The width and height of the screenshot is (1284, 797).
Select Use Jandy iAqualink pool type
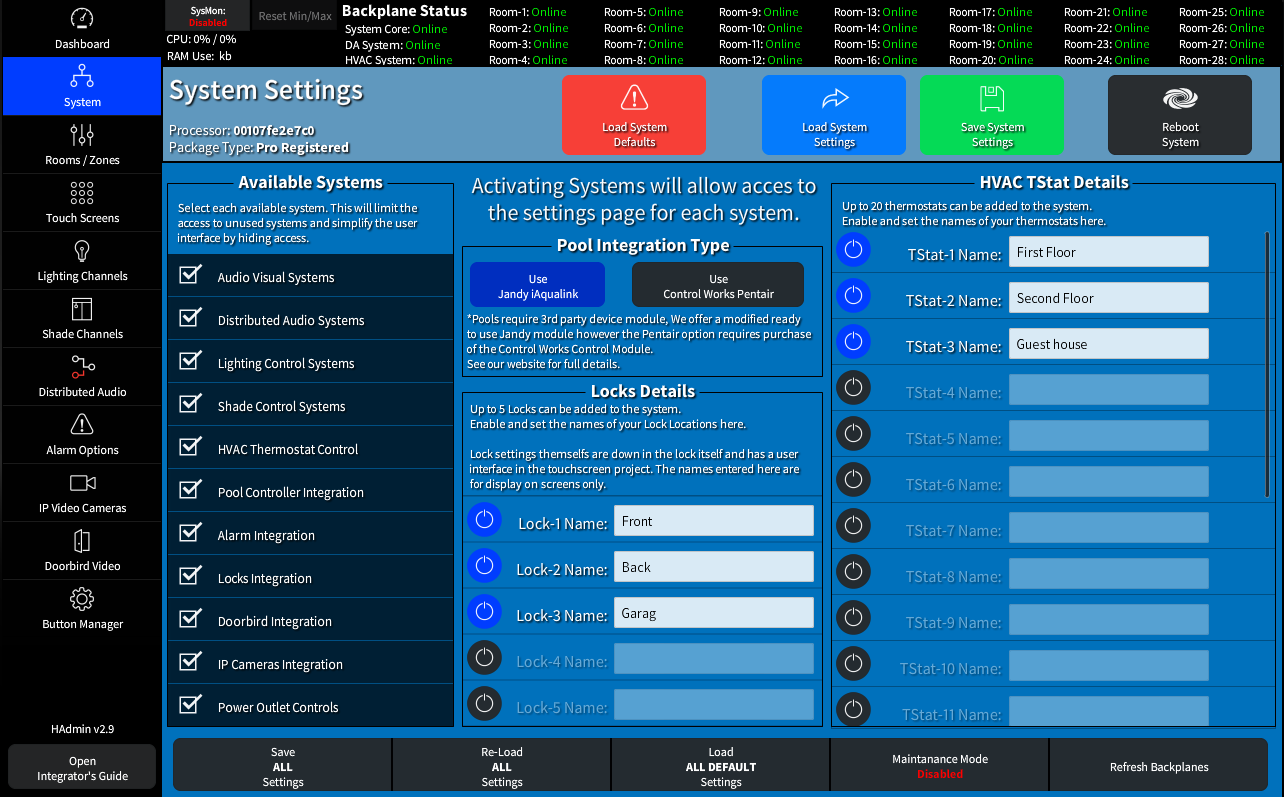tap(538, 286)
